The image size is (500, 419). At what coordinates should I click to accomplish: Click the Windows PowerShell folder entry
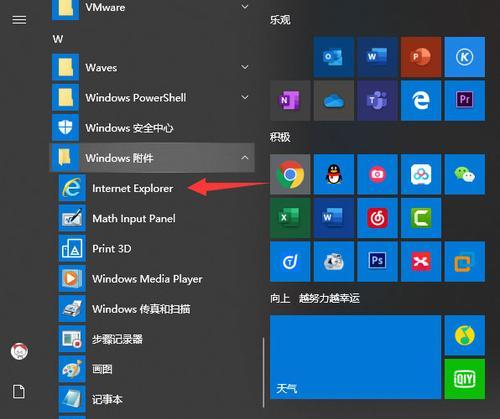(x=152, y=97)
